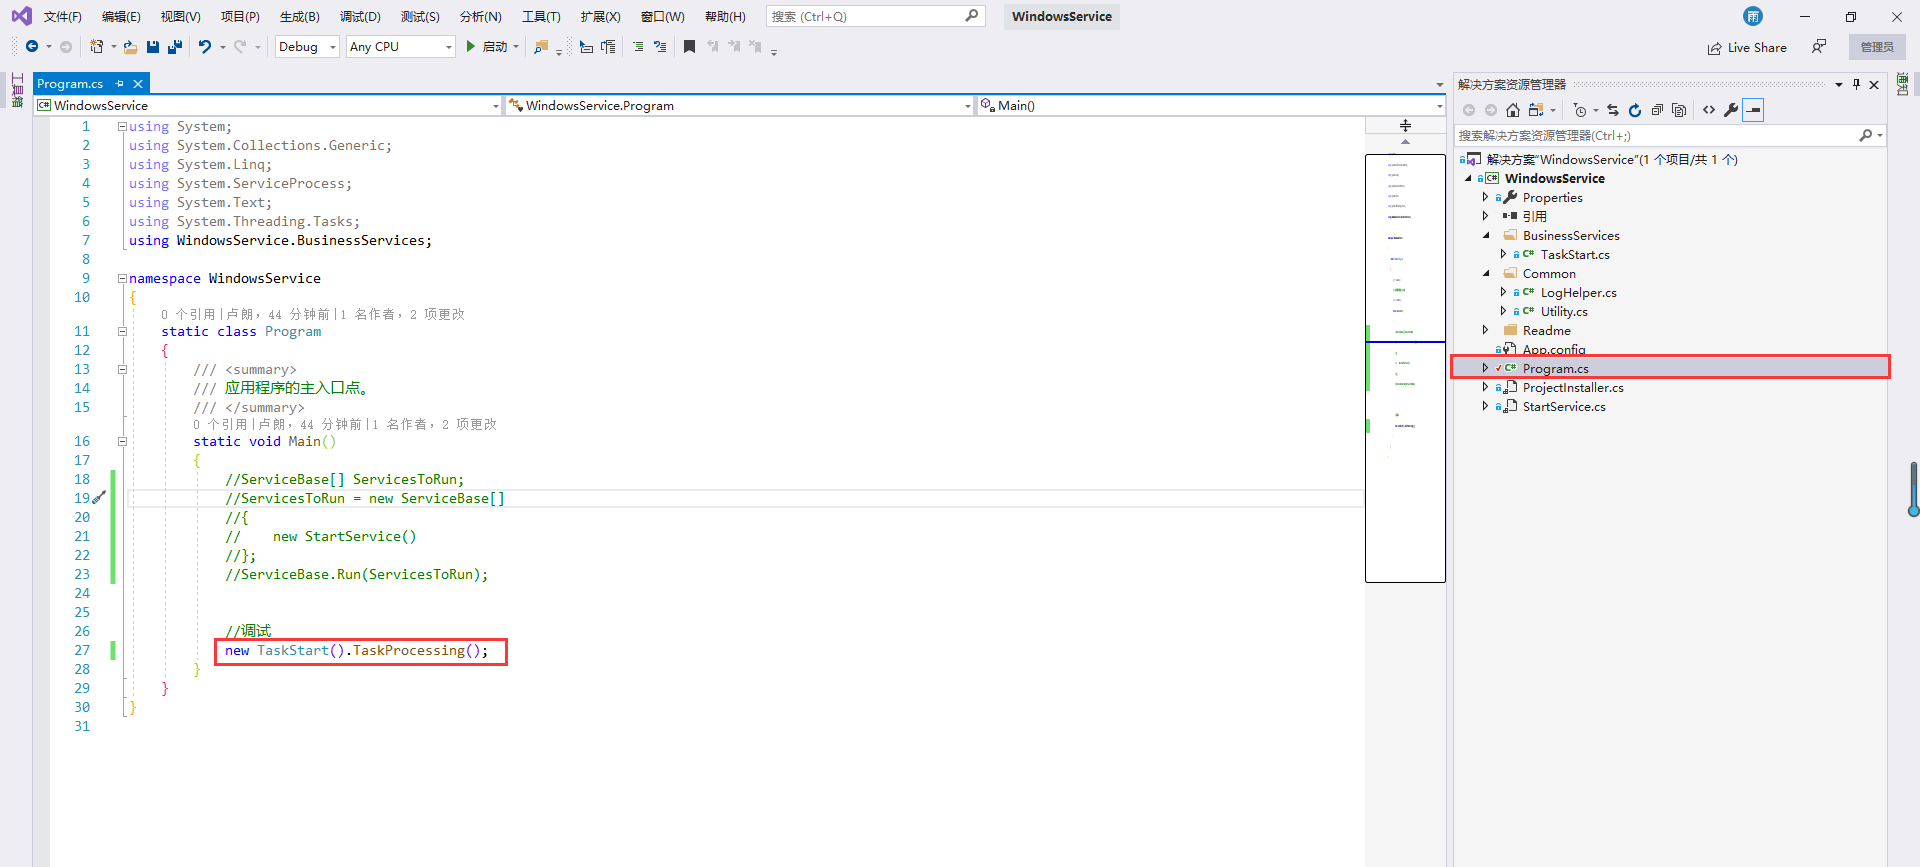Click the 管理员 badge button

point(1877,47)
